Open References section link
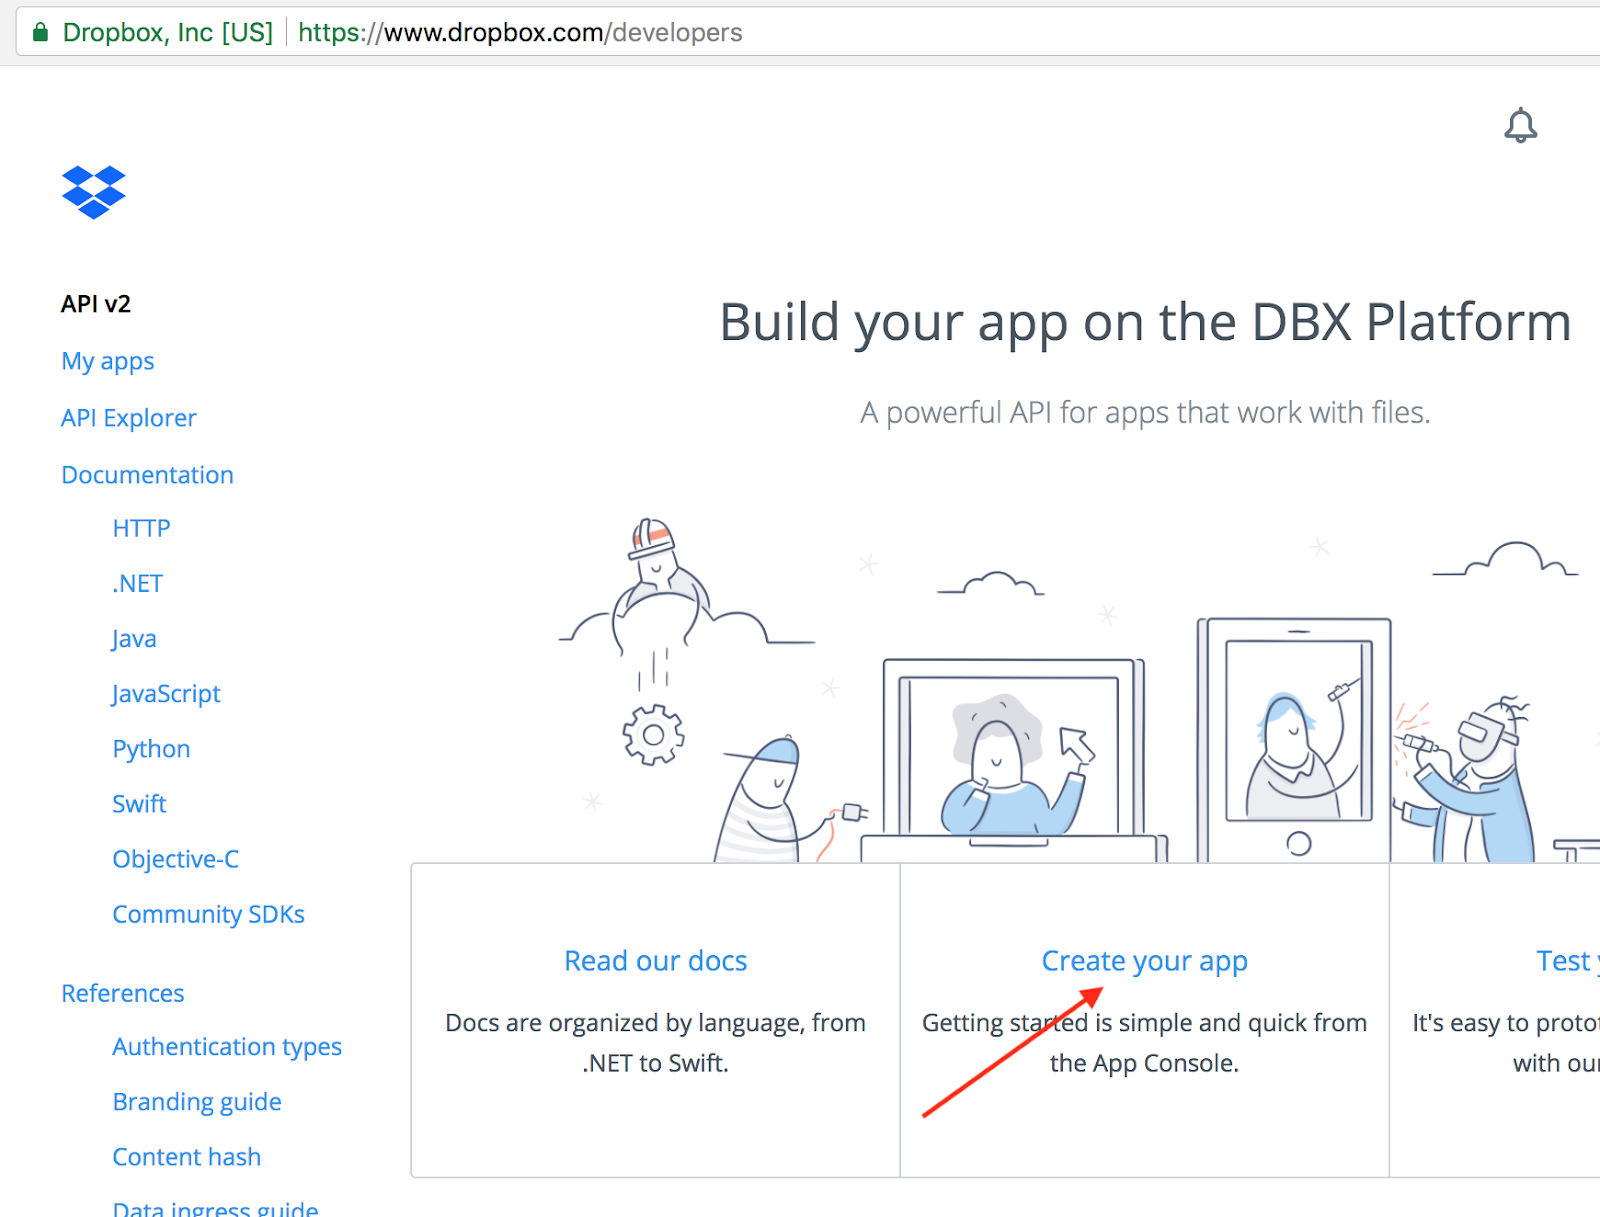 [x=123, y=993]
